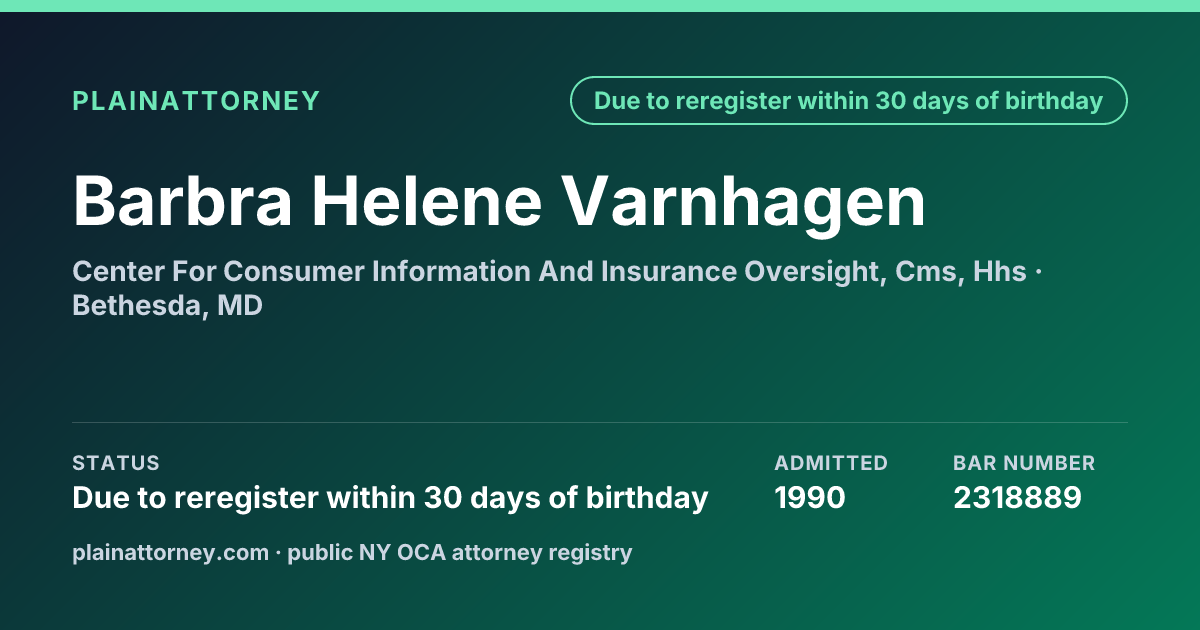Click the PLAINATTORNEY brand logo text
The width and height of the screenshot is (1200, 630).
(196, 101)
